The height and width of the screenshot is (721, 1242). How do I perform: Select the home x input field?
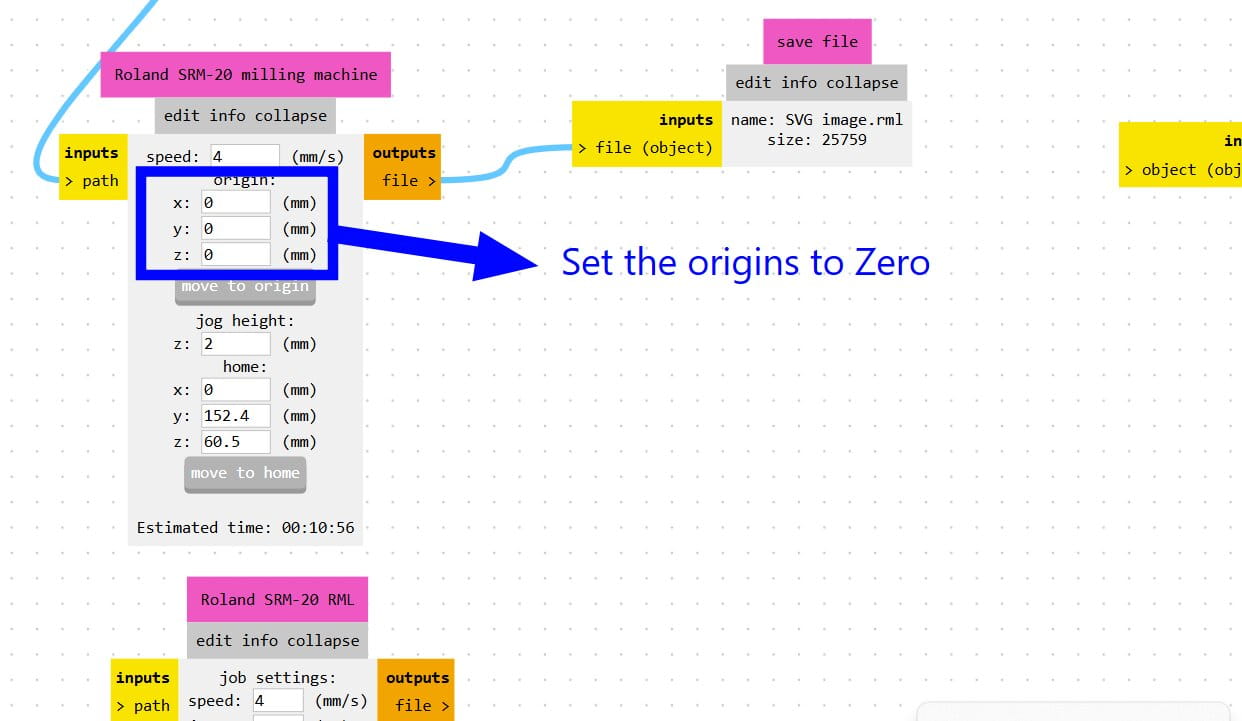coord(235,390)
